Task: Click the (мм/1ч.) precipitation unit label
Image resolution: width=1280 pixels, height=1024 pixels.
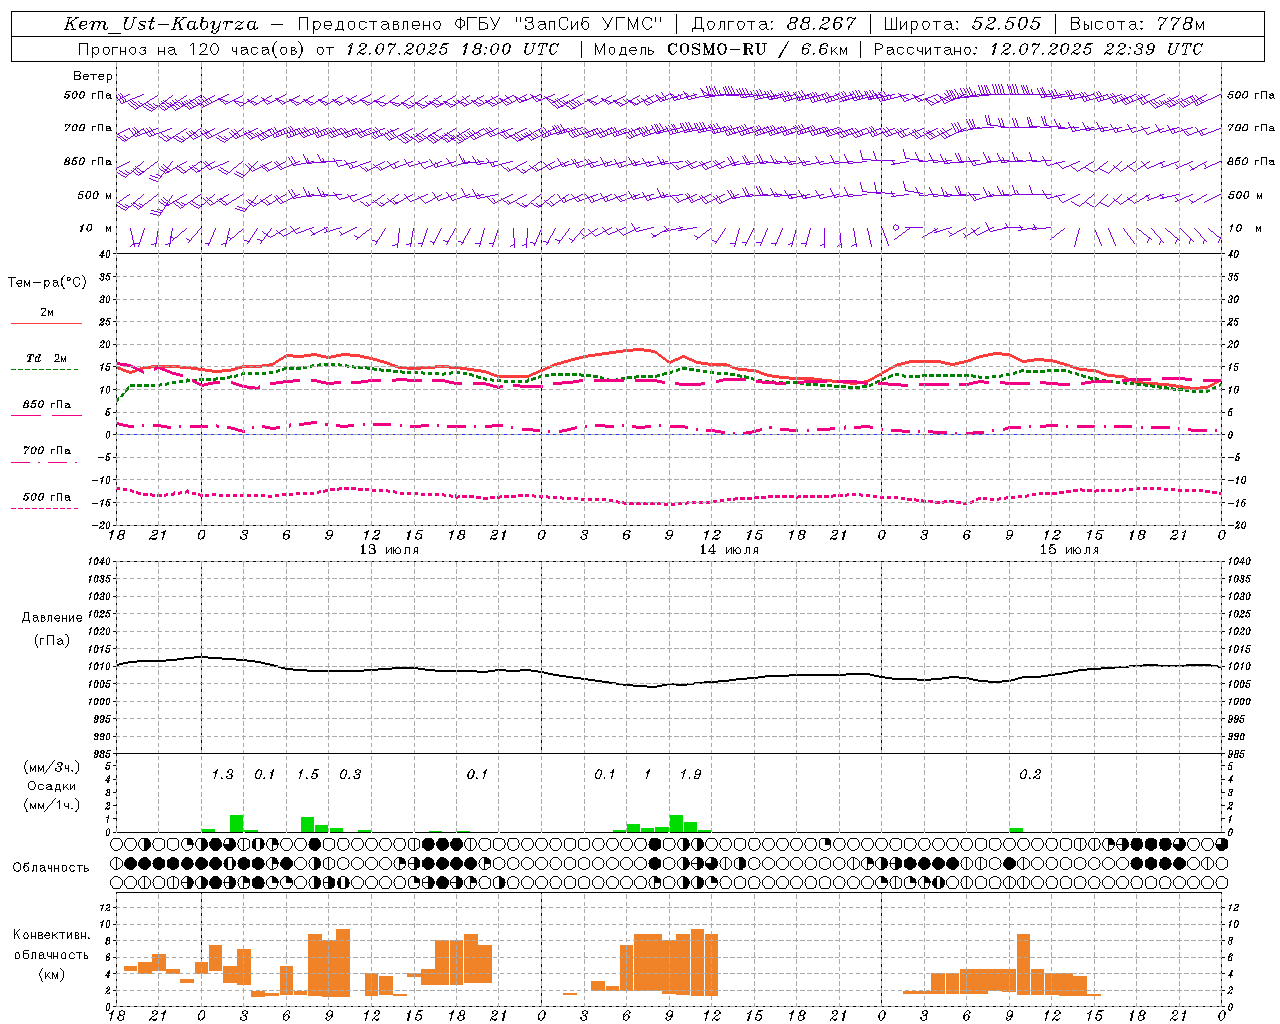Action: point(52,805)
